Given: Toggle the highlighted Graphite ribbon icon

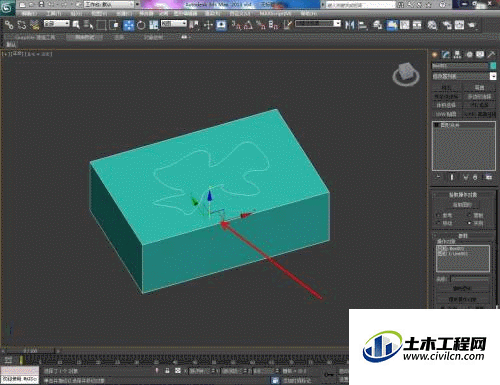Looking at the screenshot, I should [x=392, y=25].
